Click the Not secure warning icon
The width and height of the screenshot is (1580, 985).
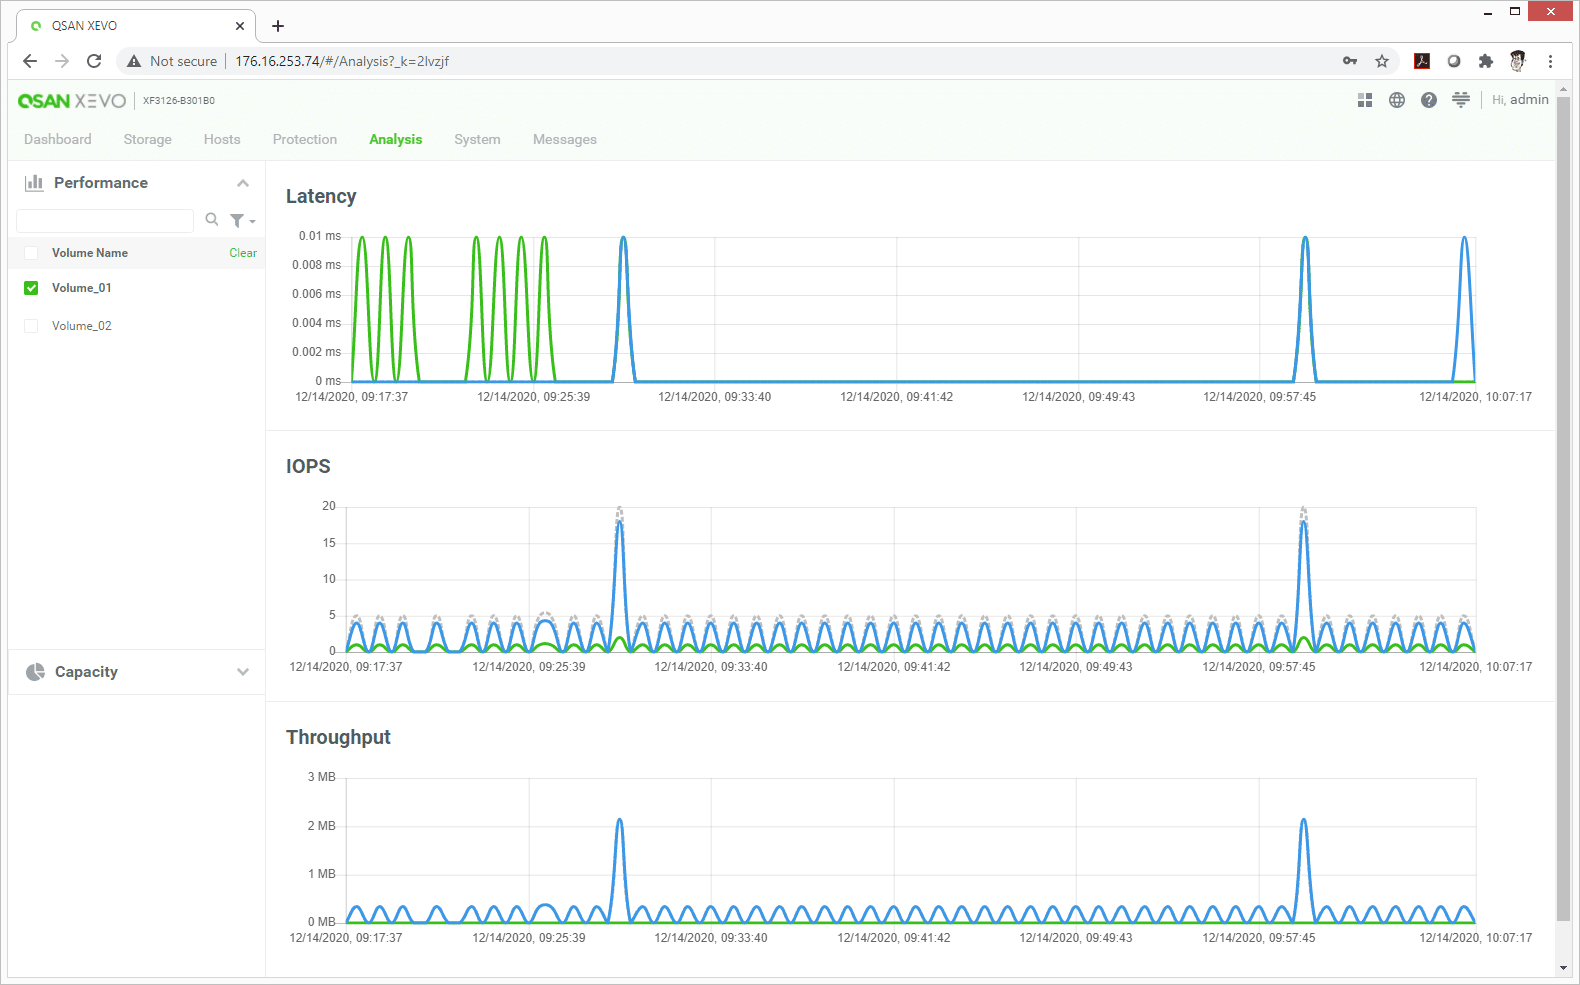pos(134,61)
